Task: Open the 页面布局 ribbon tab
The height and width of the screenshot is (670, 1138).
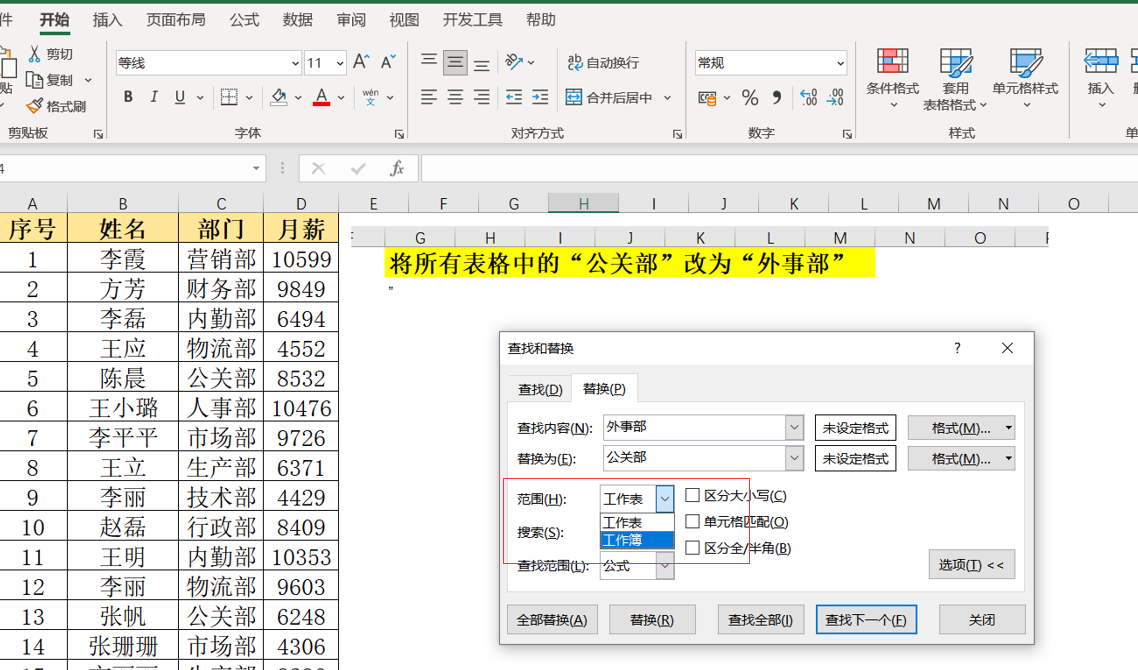Action: [x=176, y=20]
